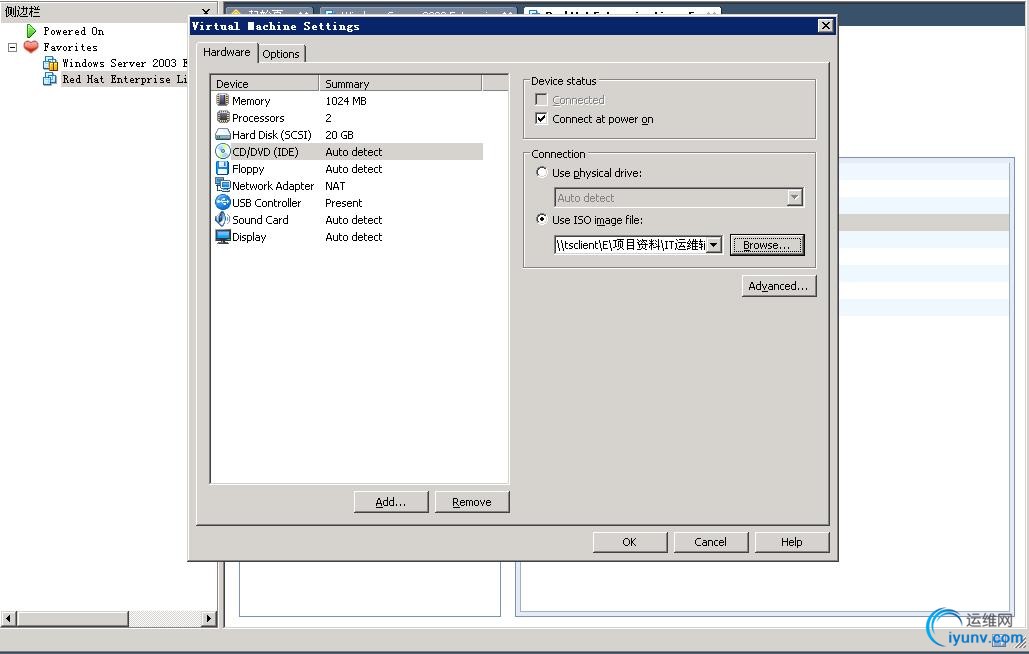
Task: Select the Sound Card speaker icon
Action: pos(222,220)
